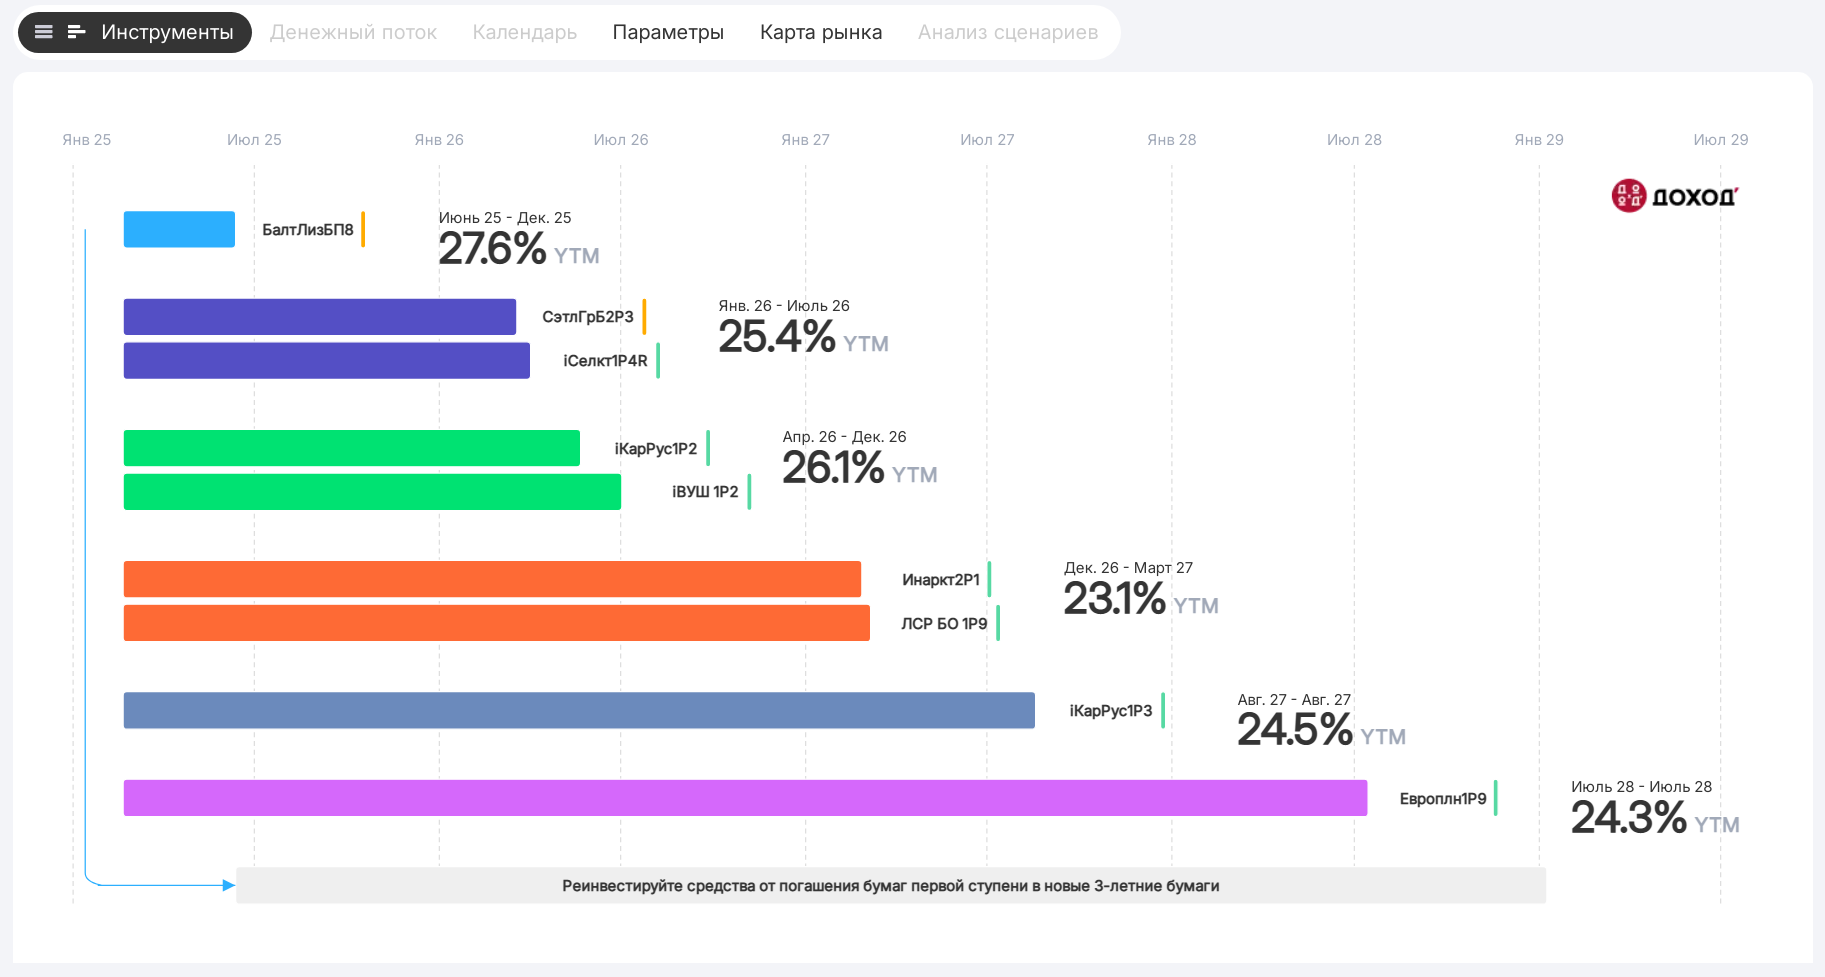Screen dimensions: 1825x977
Task: Open the Денежный поток tab
Action: click(x=353, y=32)
